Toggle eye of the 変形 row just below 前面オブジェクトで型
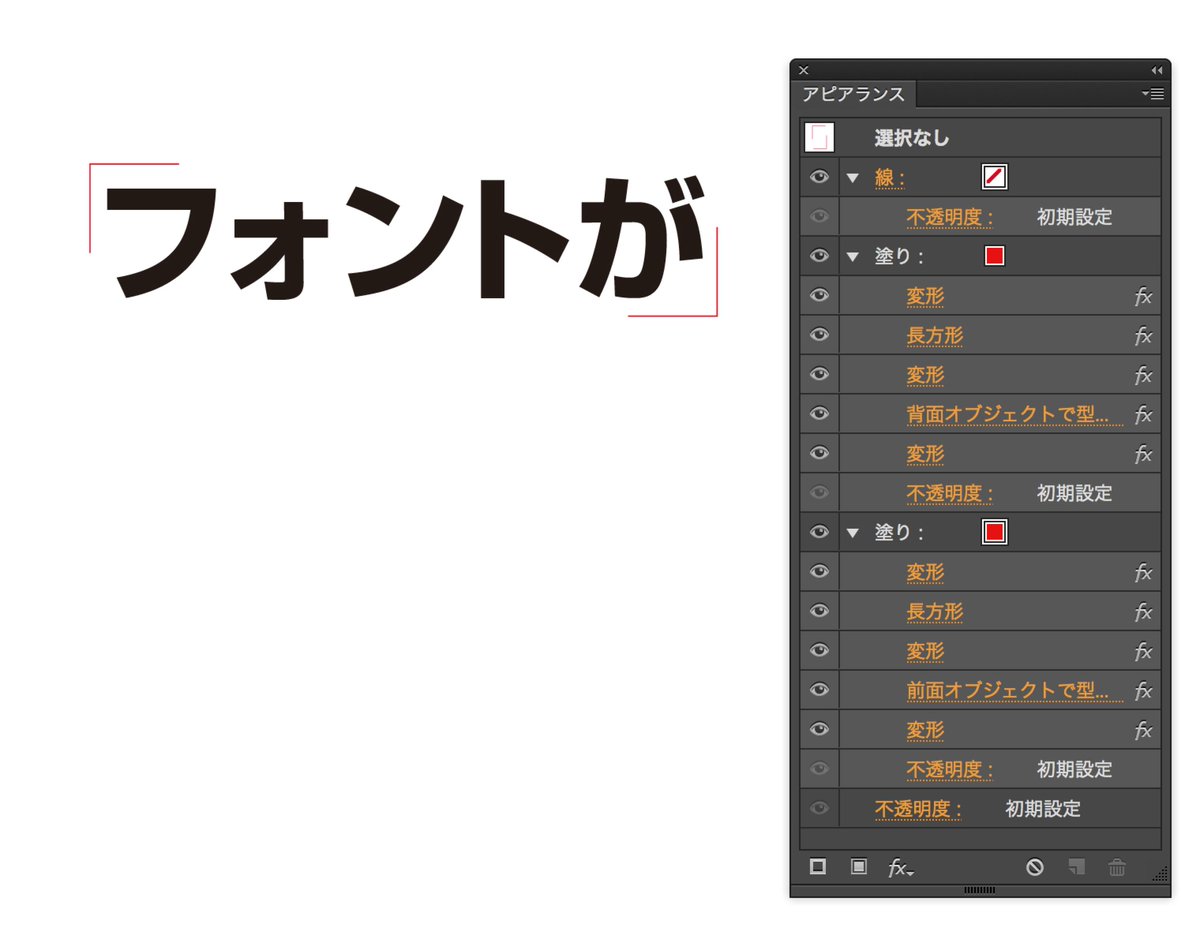Image resolution: width=1200 pixels, height=939 pixels. click(x=820, y=729)
